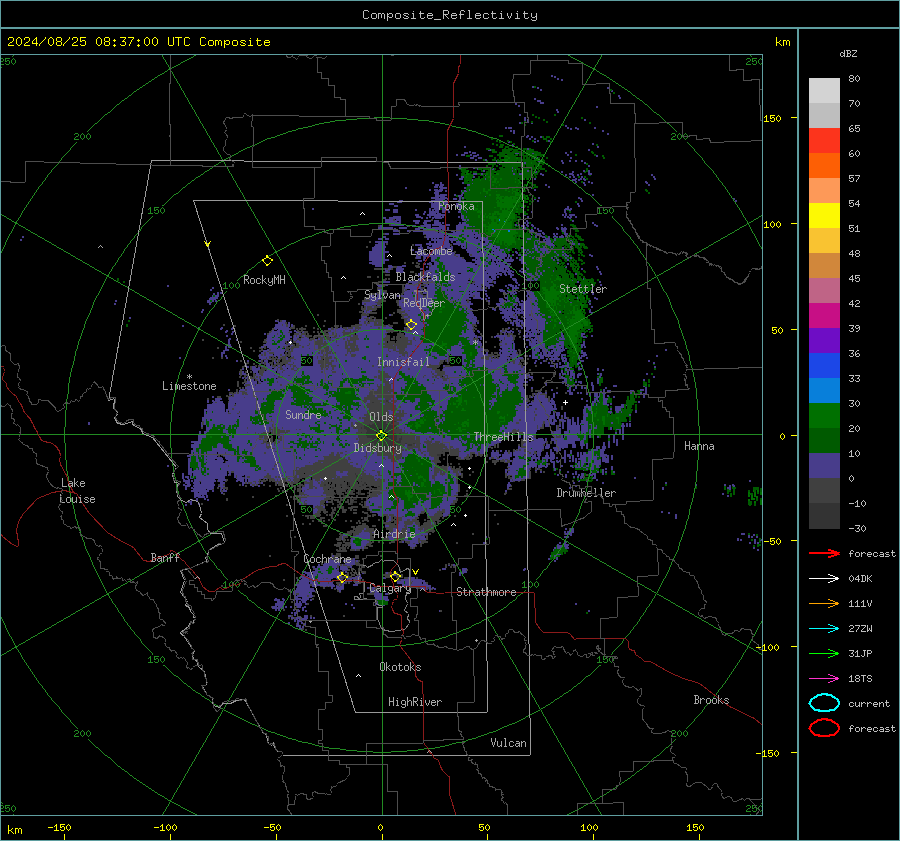This screenshot has width=900, height=841.
Task: Select the bright green 20–30 dBZ swatch
Action: pos(824,416)
